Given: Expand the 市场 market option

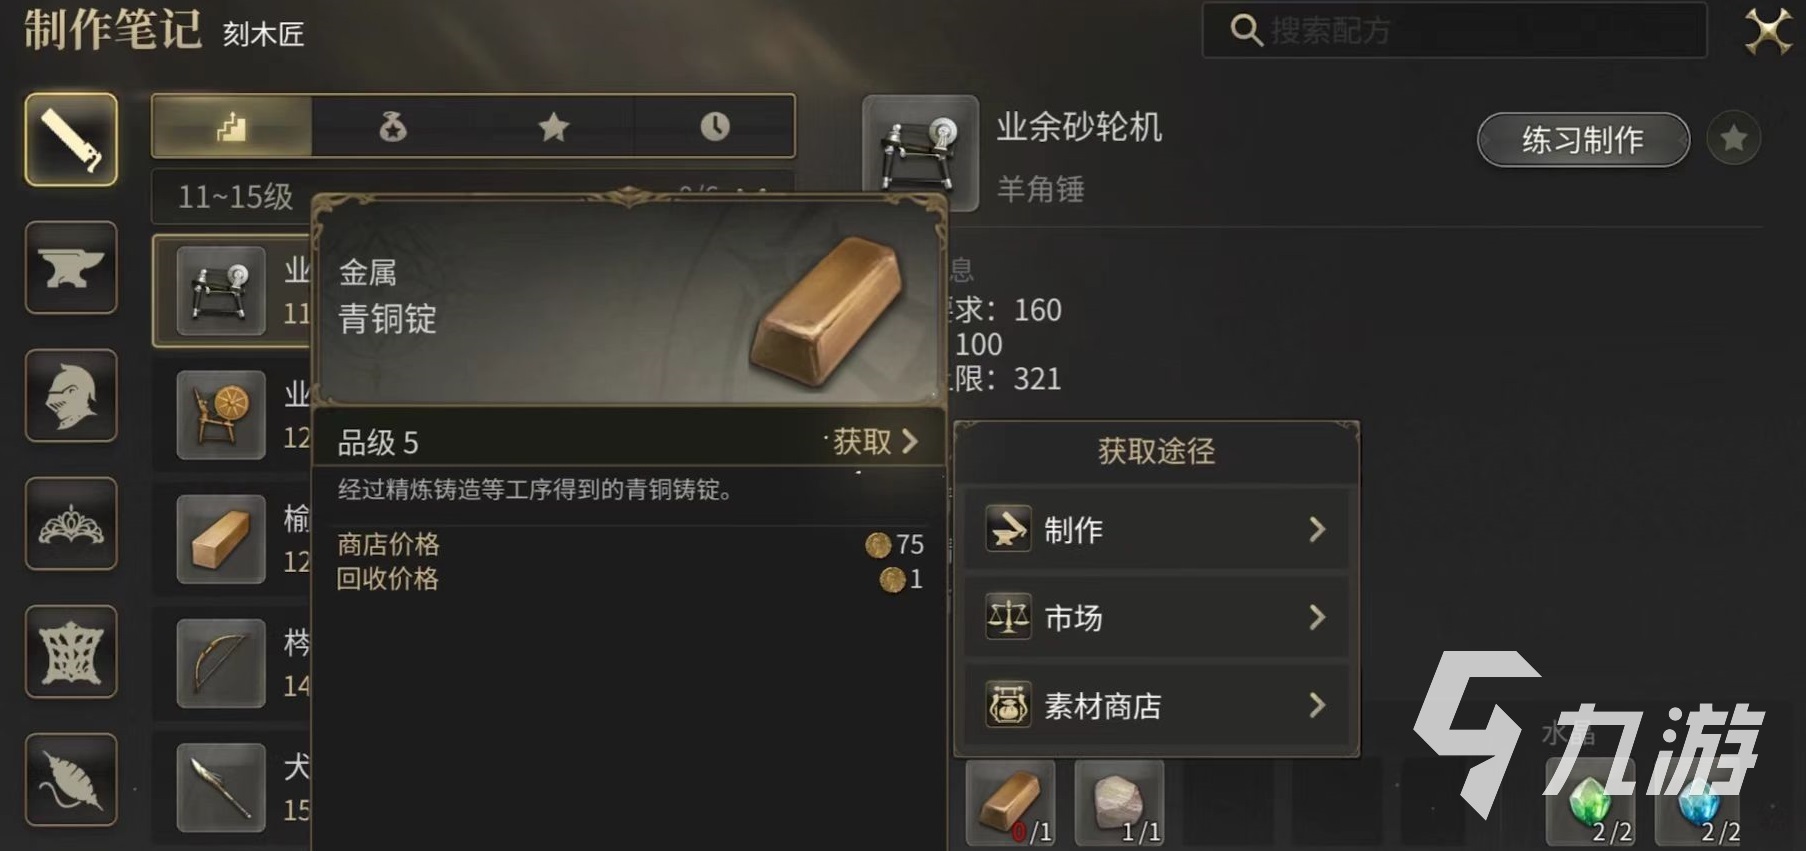Looking at the screenshot, I should pos(1156,617).
